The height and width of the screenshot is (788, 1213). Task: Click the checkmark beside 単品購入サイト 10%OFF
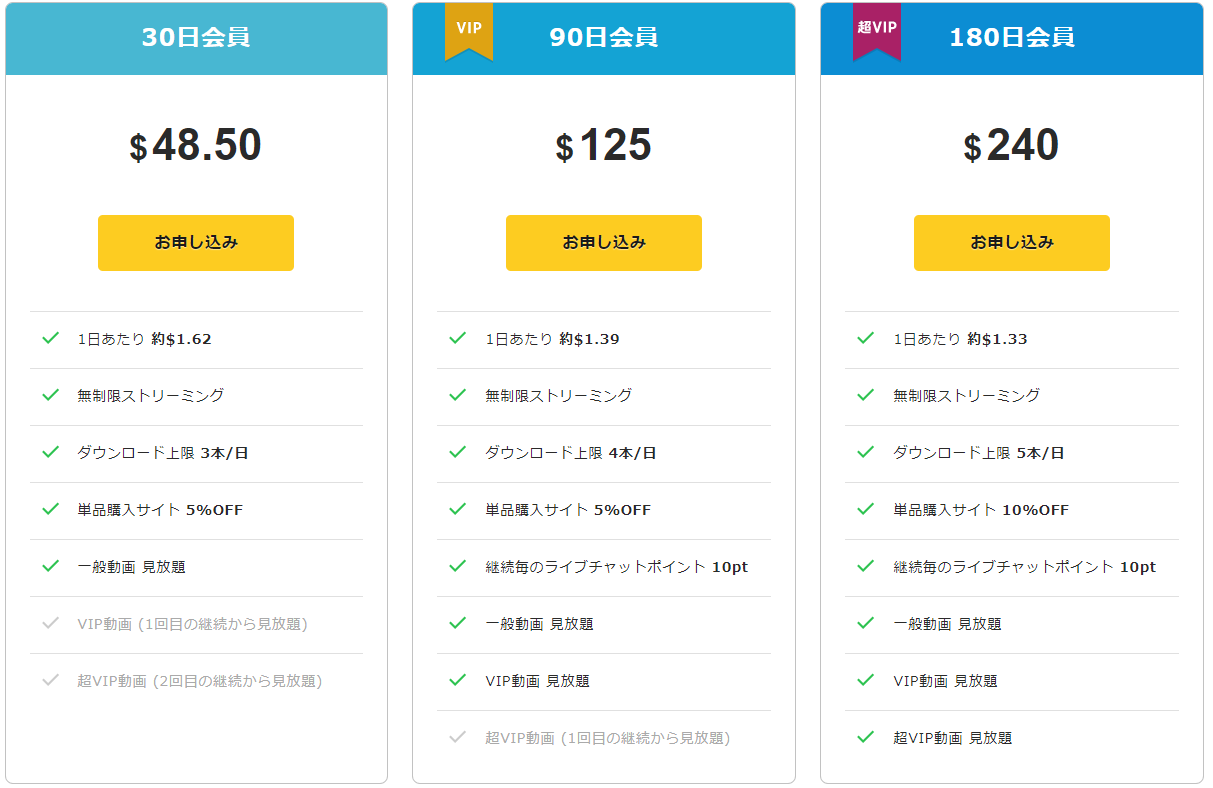866,510
